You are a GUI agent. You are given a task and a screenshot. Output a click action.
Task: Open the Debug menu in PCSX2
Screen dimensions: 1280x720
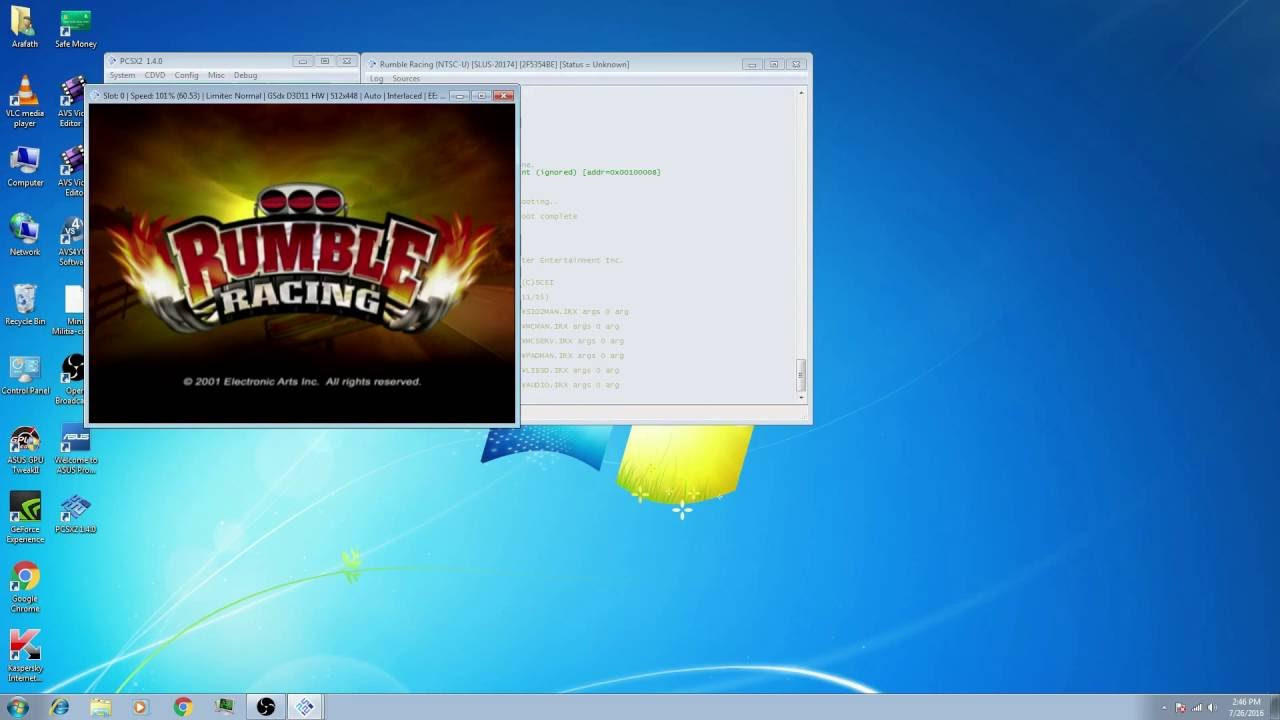(245, 75)
